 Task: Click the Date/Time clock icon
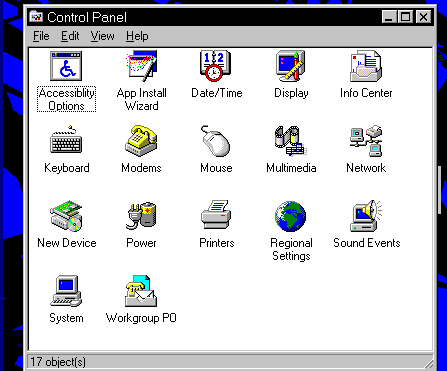(216, 66)
